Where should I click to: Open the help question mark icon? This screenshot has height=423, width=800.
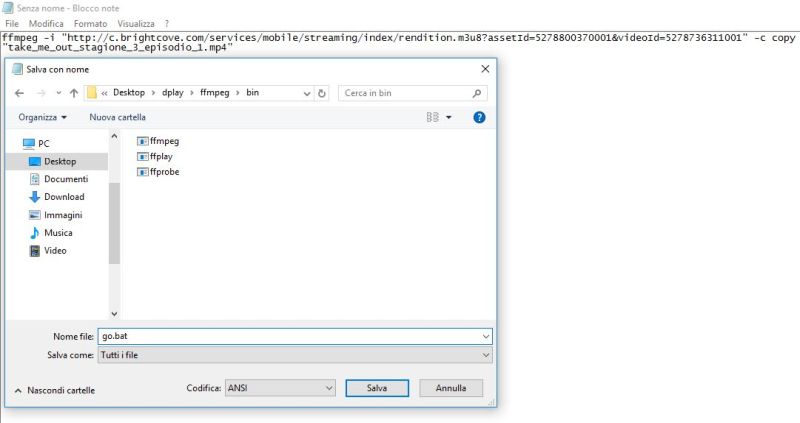coord(479,117)
